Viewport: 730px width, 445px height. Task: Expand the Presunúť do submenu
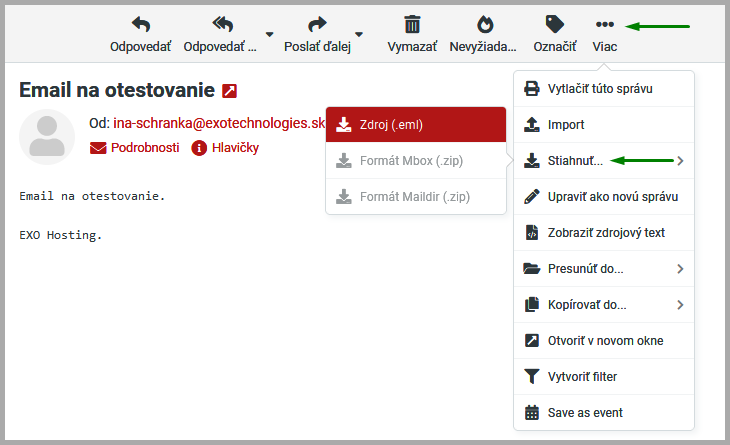[x=680, y=269]
